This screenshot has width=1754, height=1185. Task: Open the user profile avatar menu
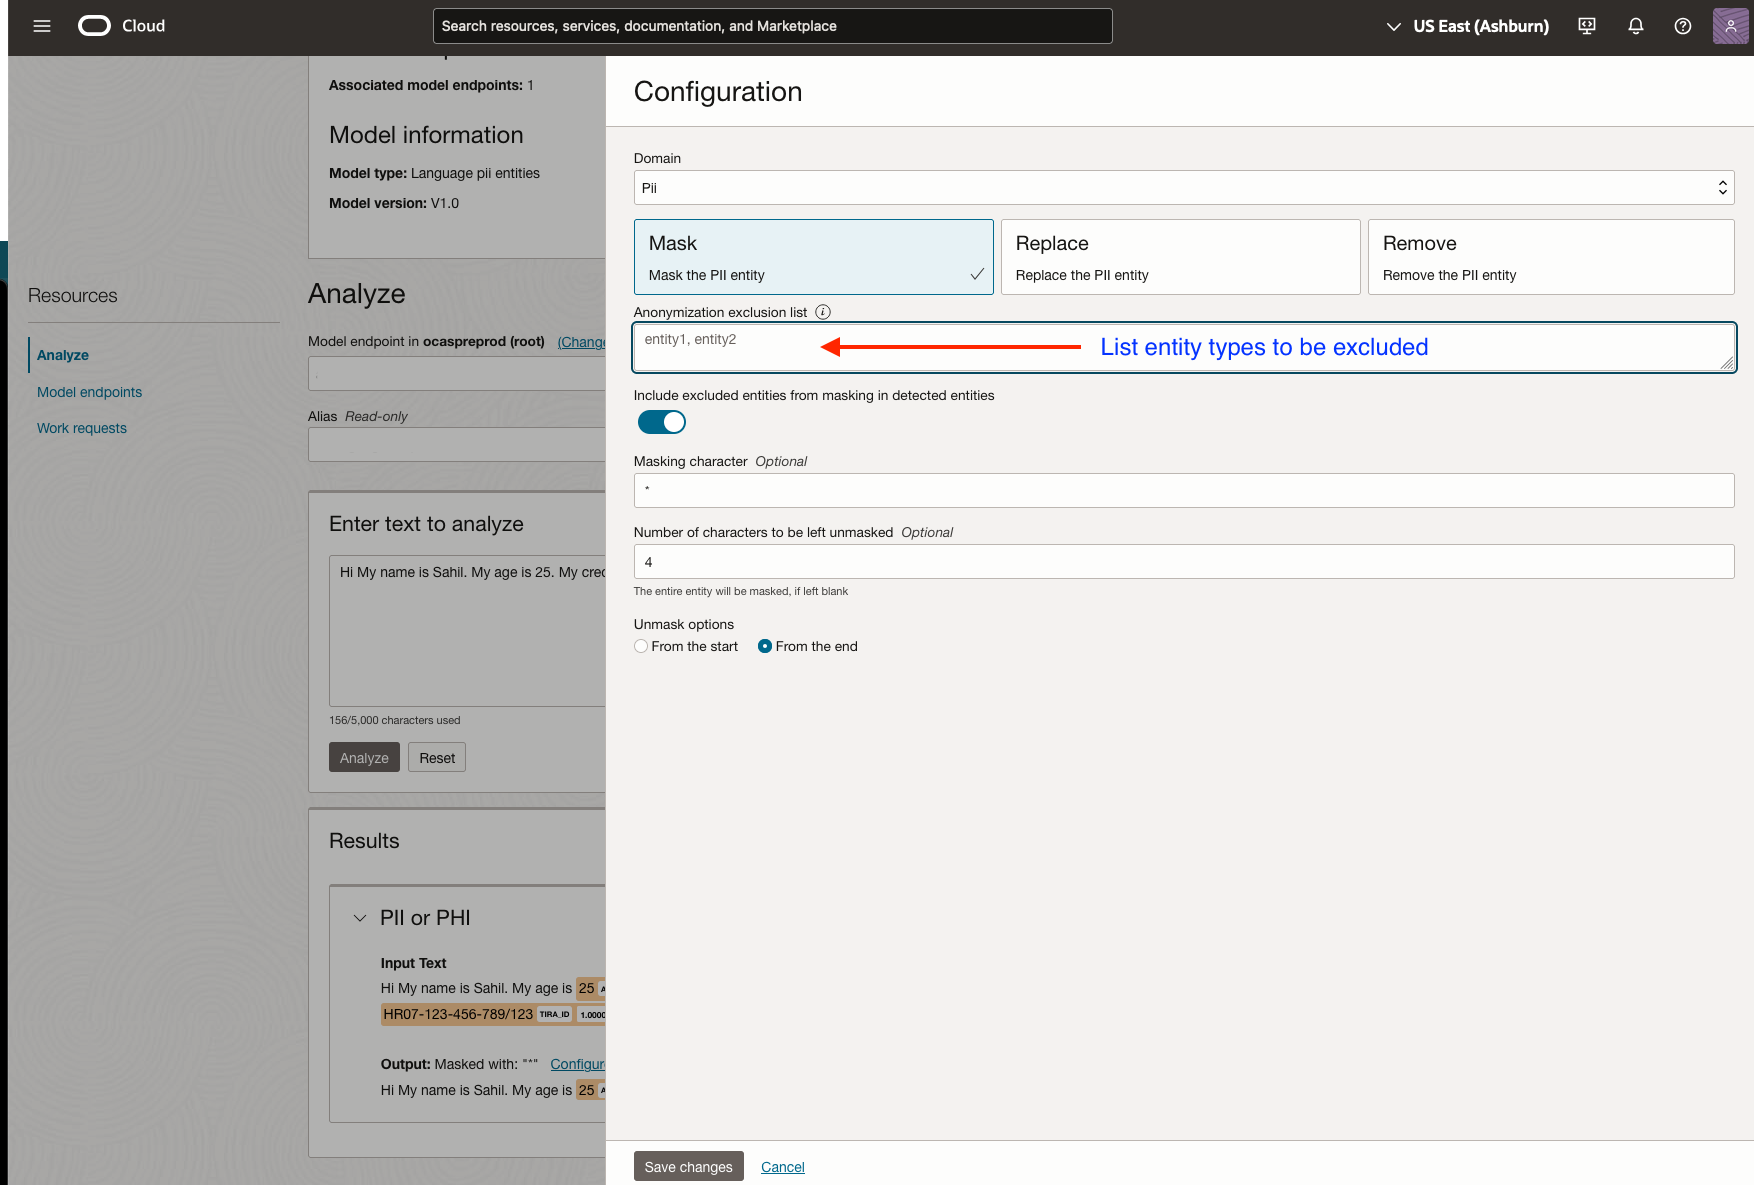(1731, 26)
